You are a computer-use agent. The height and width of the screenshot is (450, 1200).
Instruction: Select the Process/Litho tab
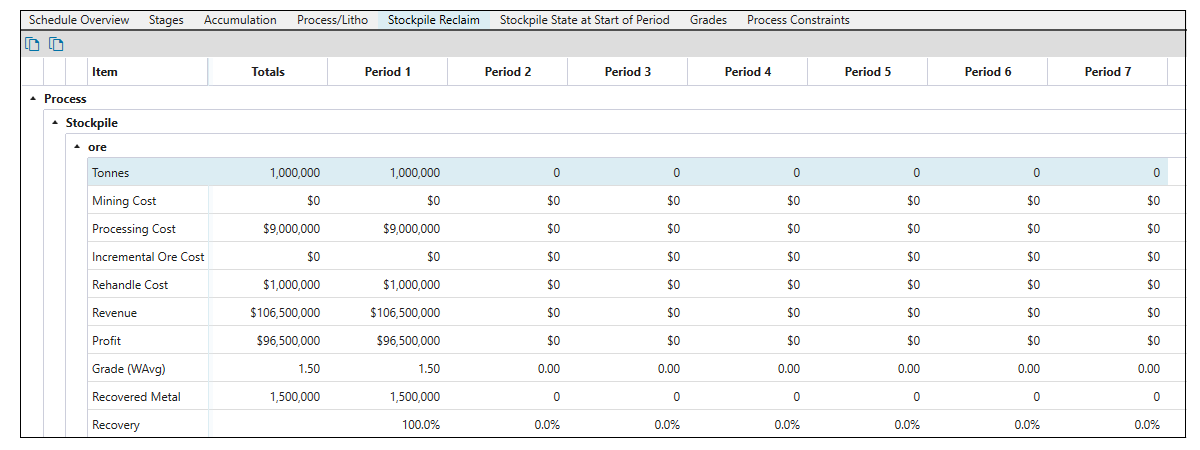[x=332, y=19]
